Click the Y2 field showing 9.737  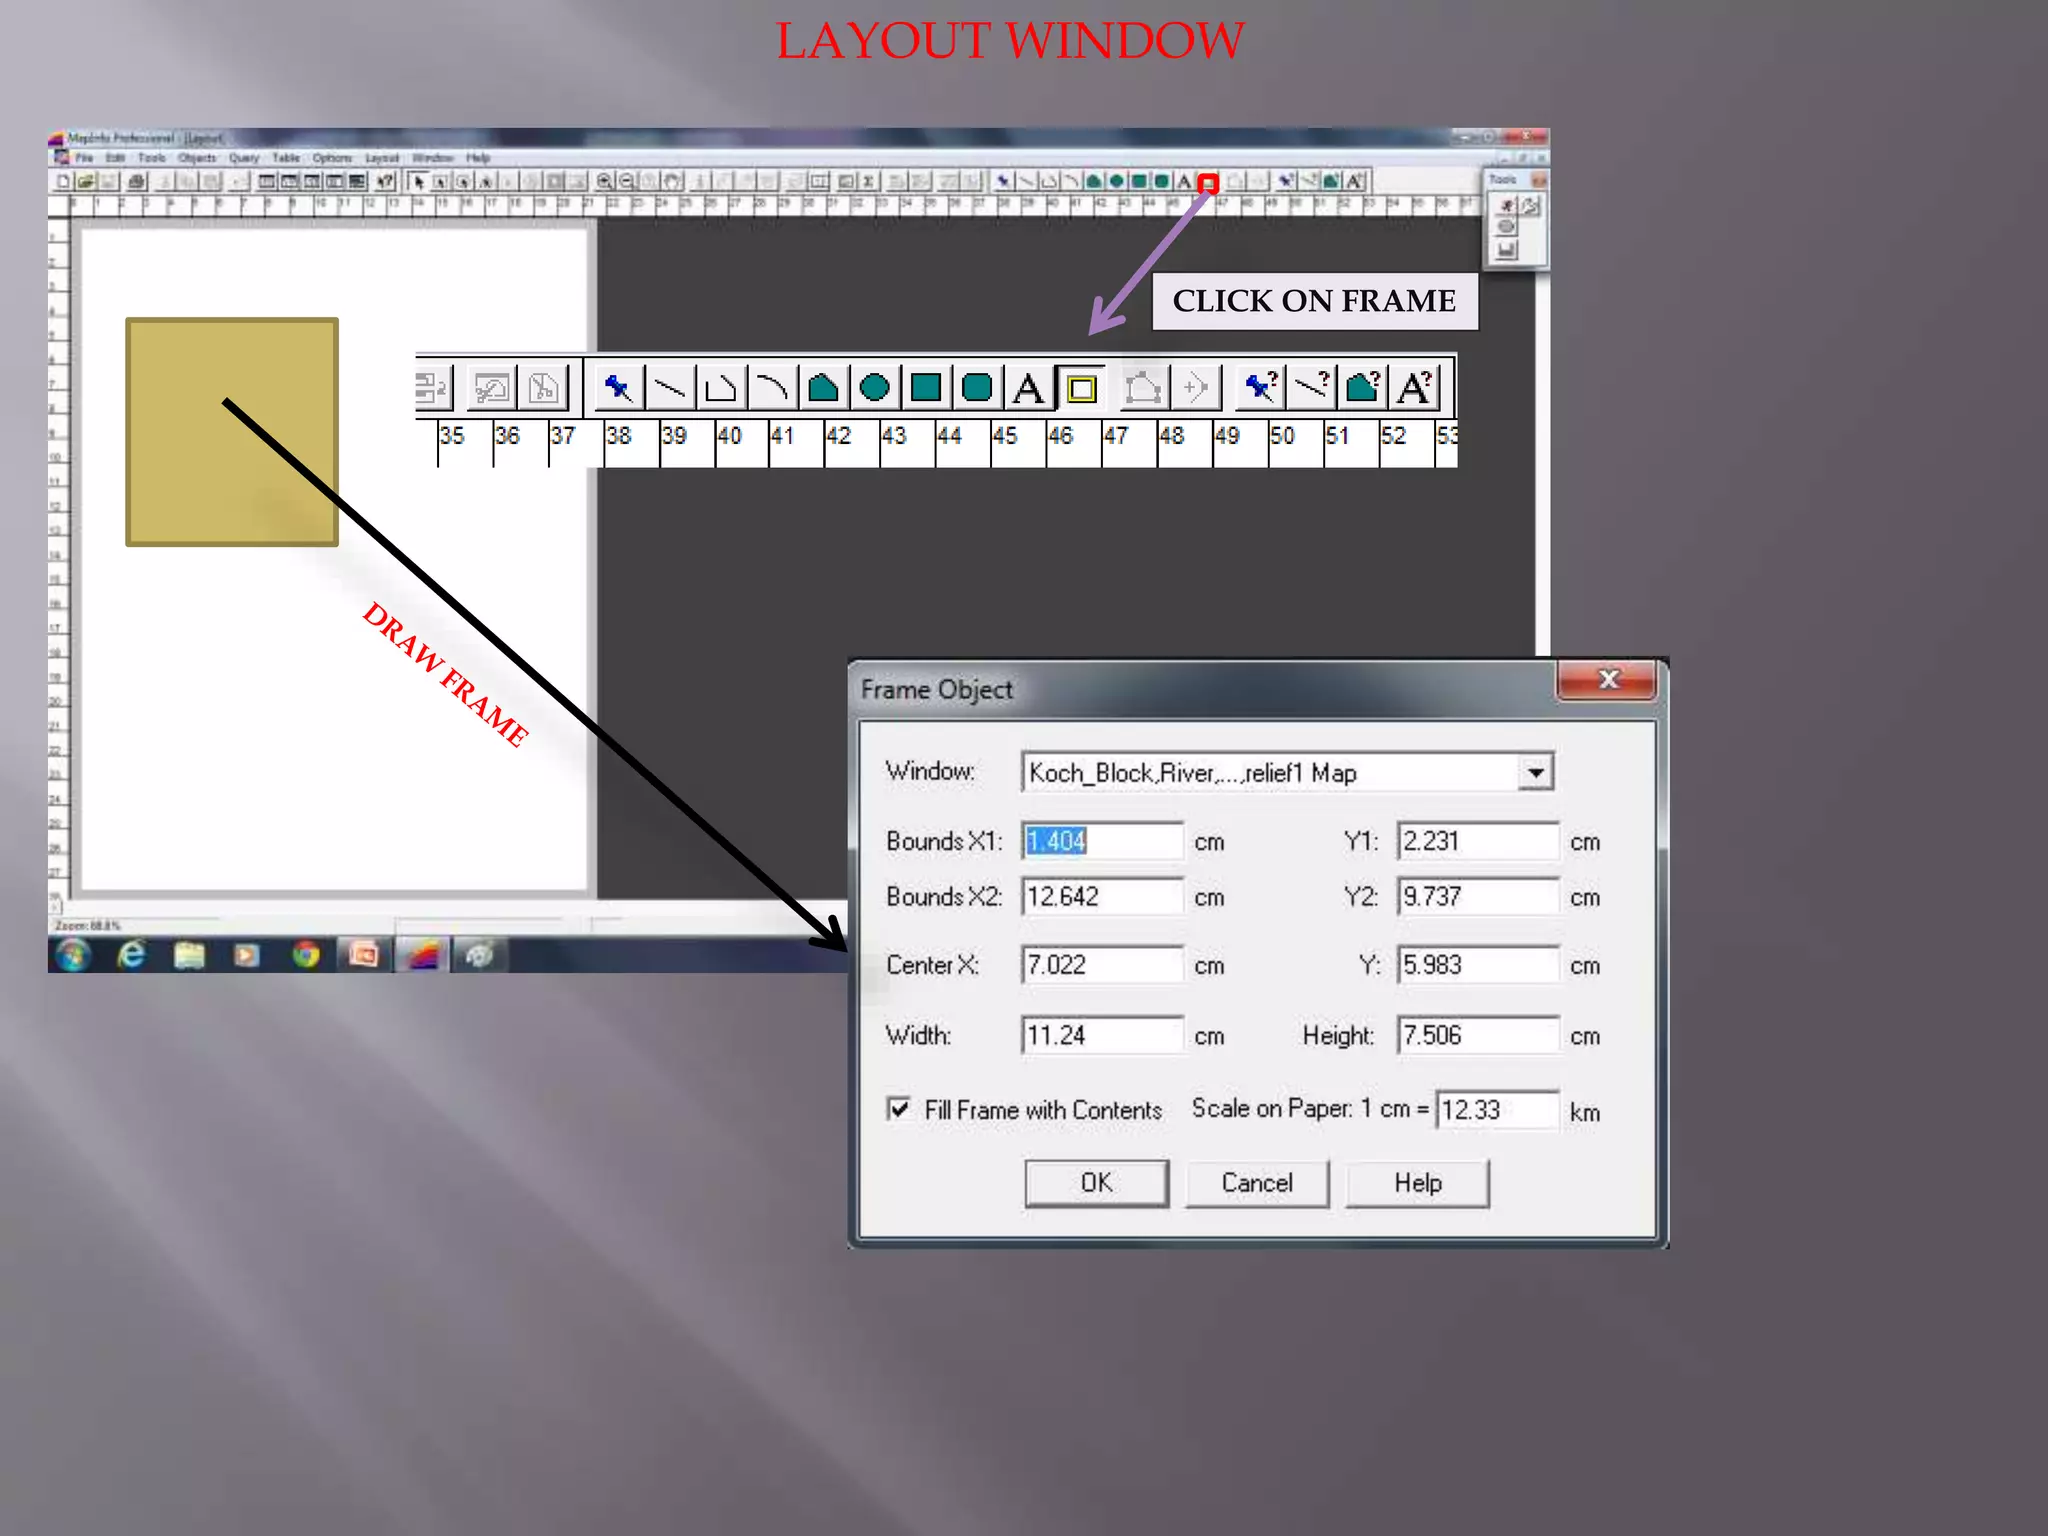1478,896
